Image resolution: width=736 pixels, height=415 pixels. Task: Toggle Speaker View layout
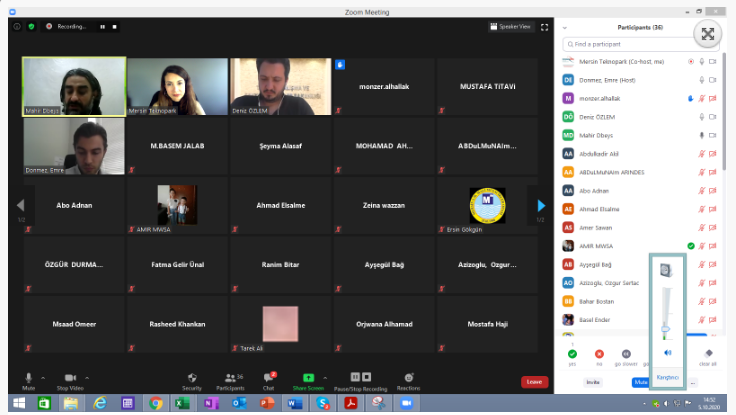[510, 27]
